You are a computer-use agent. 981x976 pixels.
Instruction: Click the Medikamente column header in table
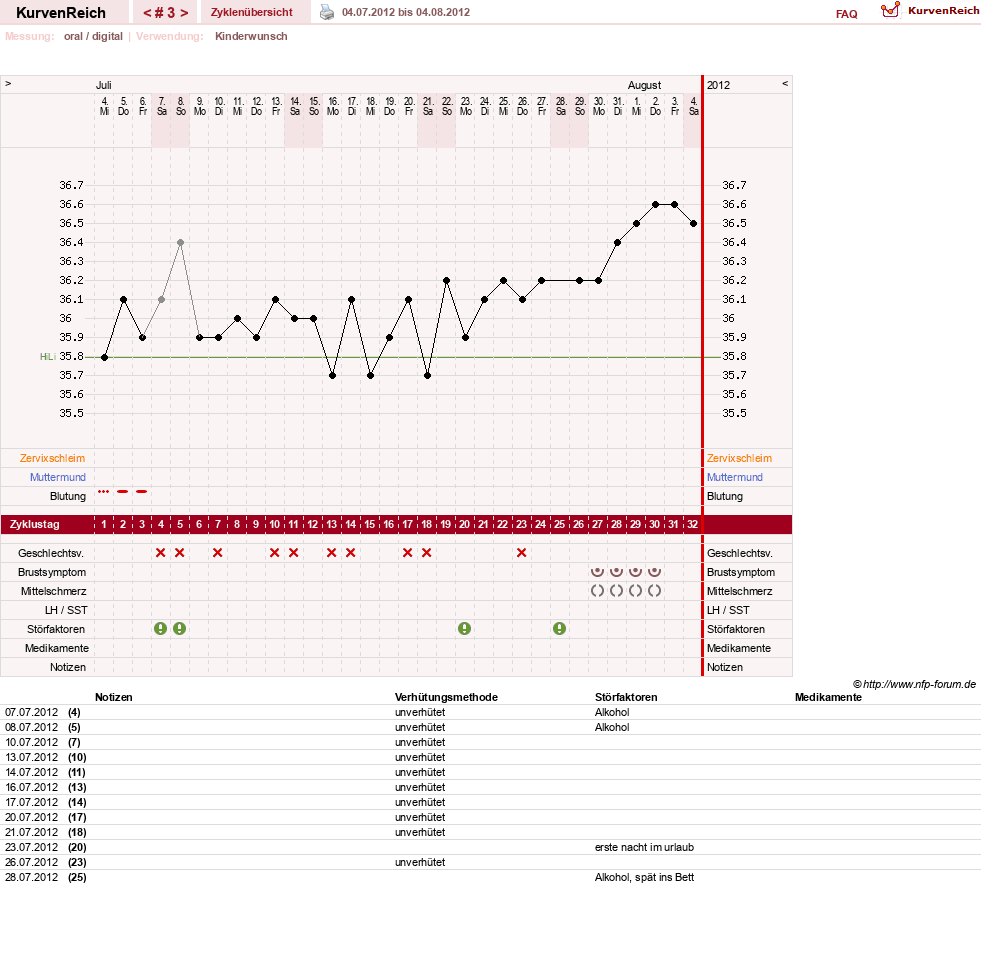(x=828, y=697)
